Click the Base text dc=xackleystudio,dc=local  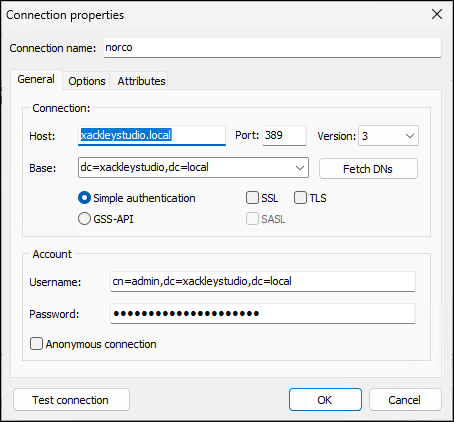[145, 167]
